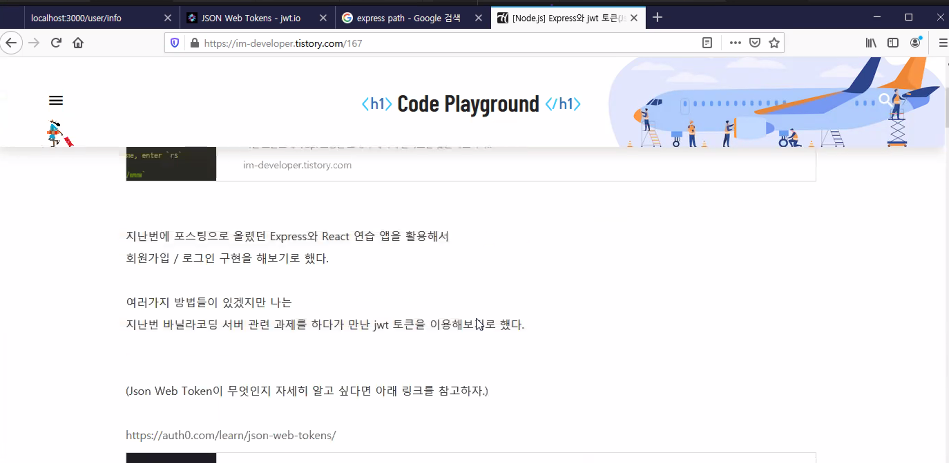The width and height of the screenshot is (949, 463).
Task: Close the Node.js Express tab
Action: (x=634, y=18)
